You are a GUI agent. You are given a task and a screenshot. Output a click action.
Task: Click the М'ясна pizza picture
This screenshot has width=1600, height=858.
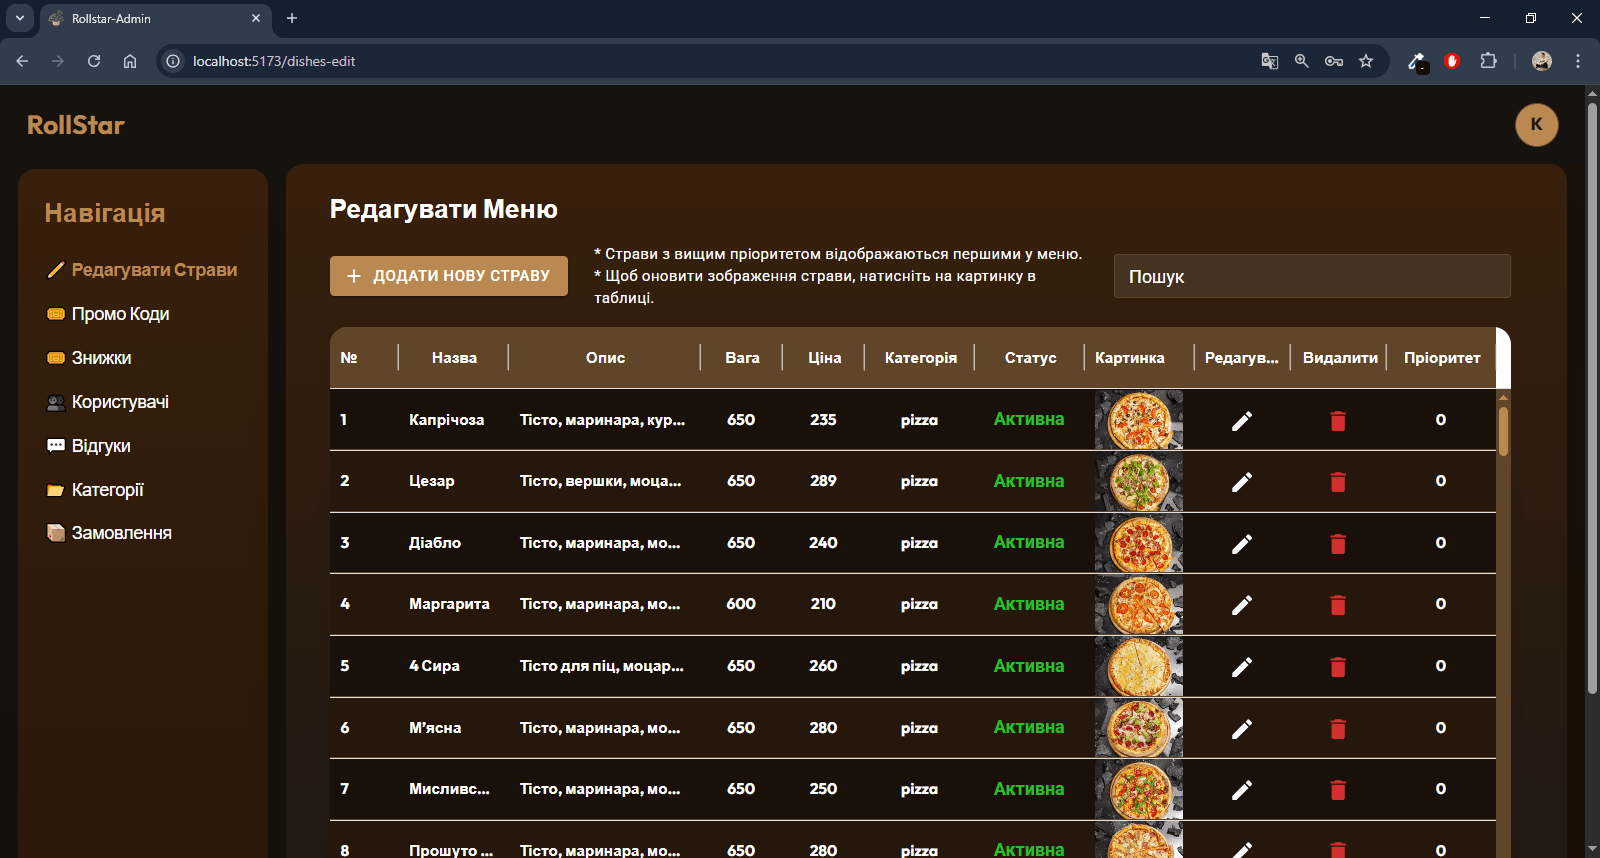(x=1139, y=728)
